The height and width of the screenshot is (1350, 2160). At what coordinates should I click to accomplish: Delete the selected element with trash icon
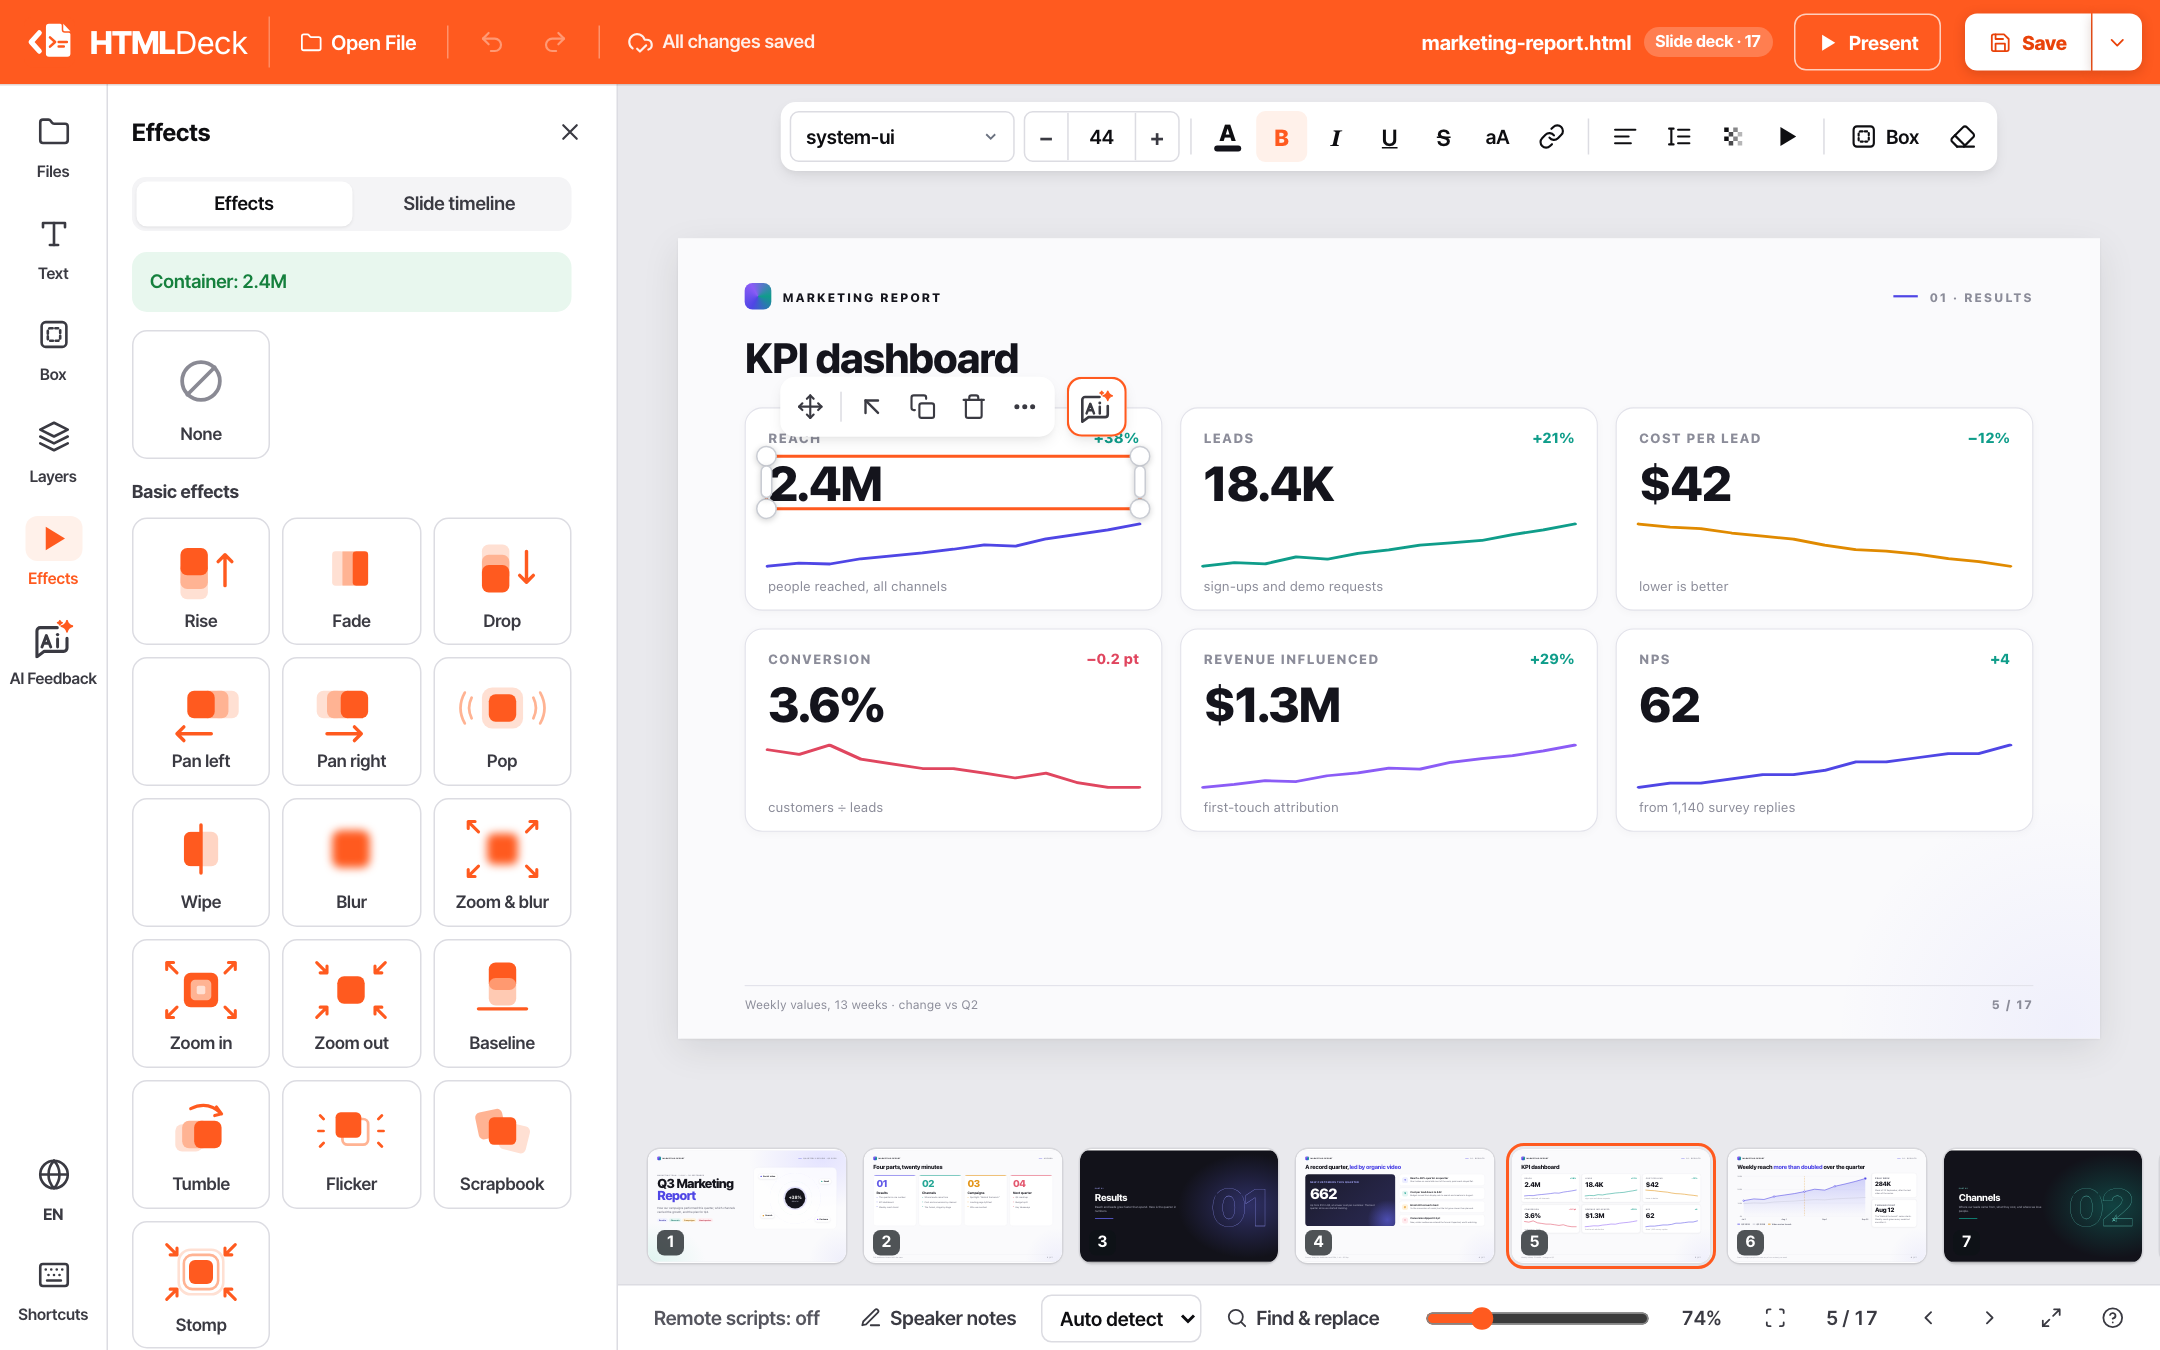(x=973, y=407)
